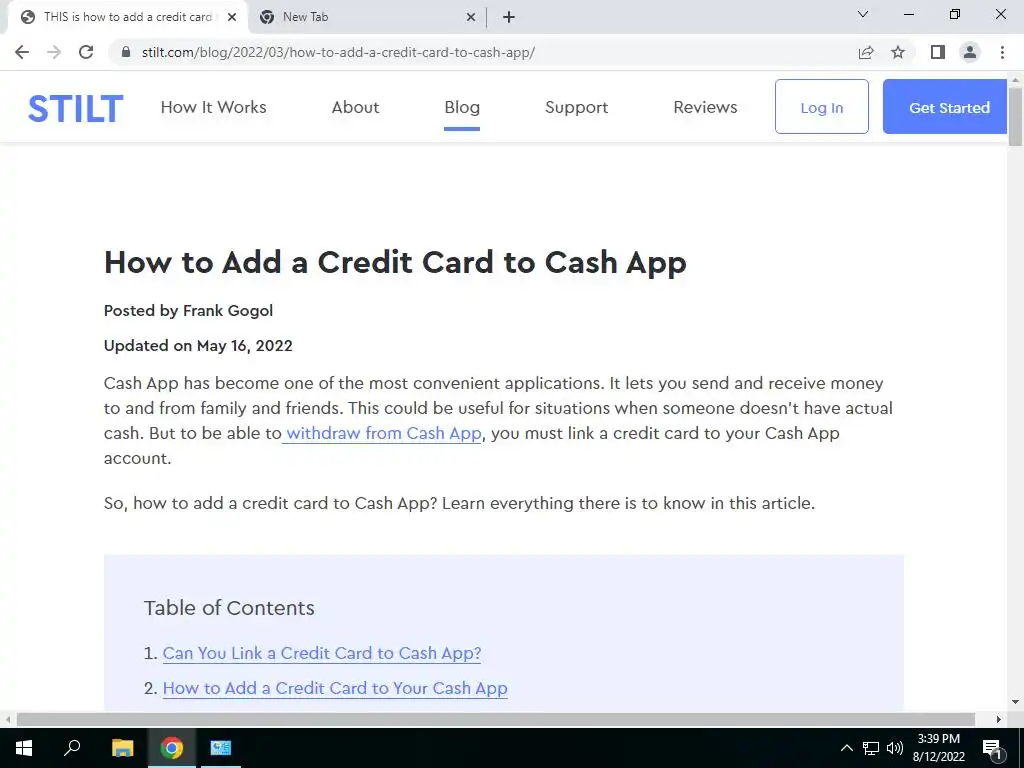Click the network tray icon

[x=871, y=748]
